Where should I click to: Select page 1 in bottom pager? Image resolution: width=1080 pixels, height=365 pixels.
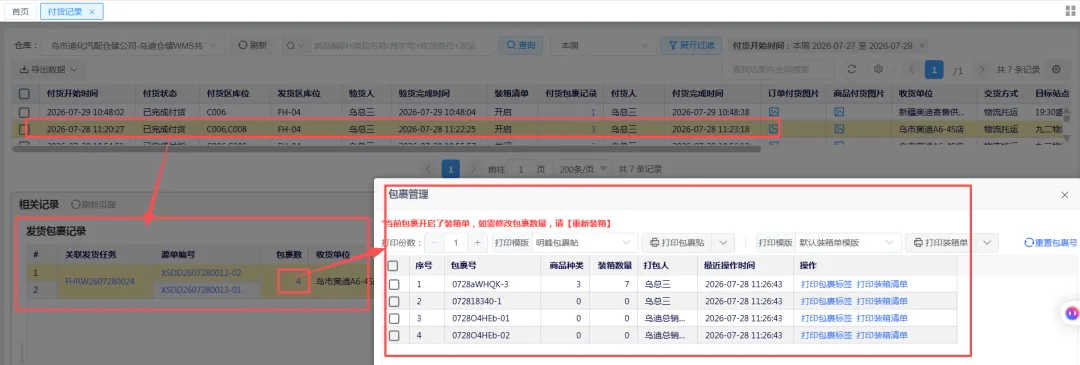(x=450, y=169)
